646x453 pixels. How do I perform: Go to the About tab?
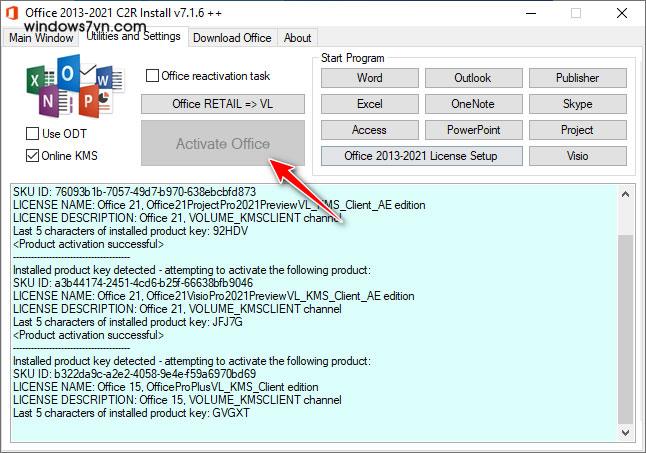click(x=297, y=38)
